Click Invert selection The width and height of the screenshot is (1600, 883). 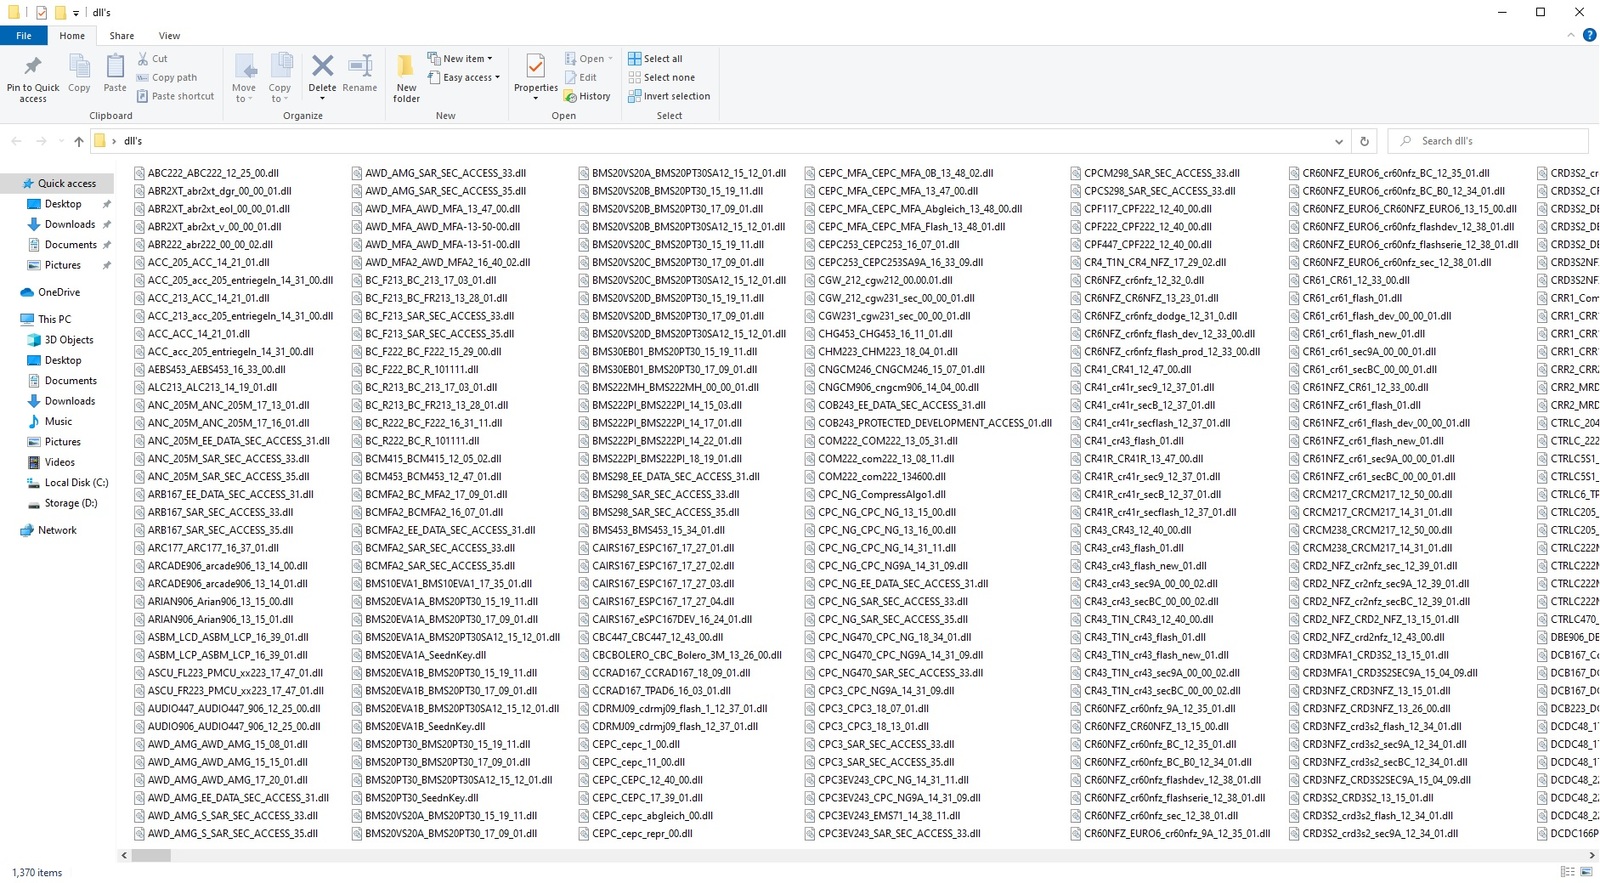[x=669, y=97]
